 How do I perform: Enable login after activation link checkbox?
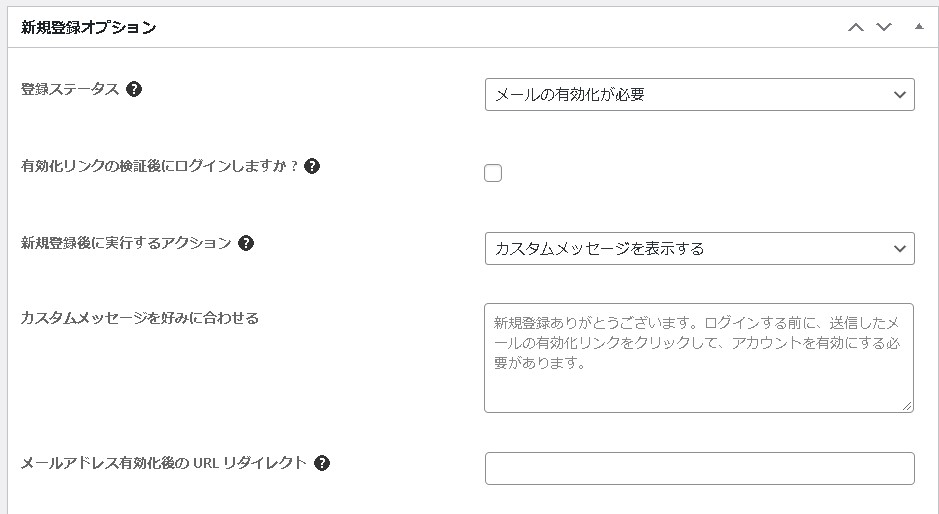click(x=493, y=173)
